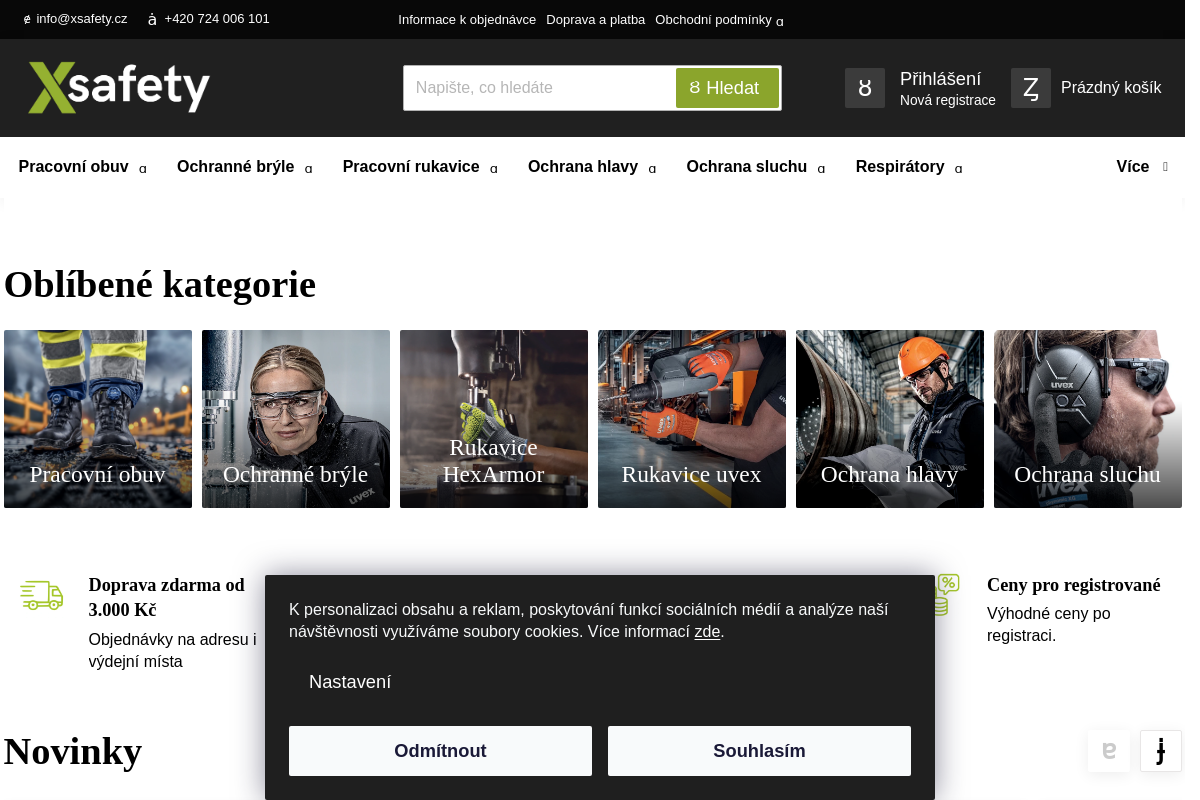
Task: Click the Oblíbené kategorie heading
Action: (160, 285)
